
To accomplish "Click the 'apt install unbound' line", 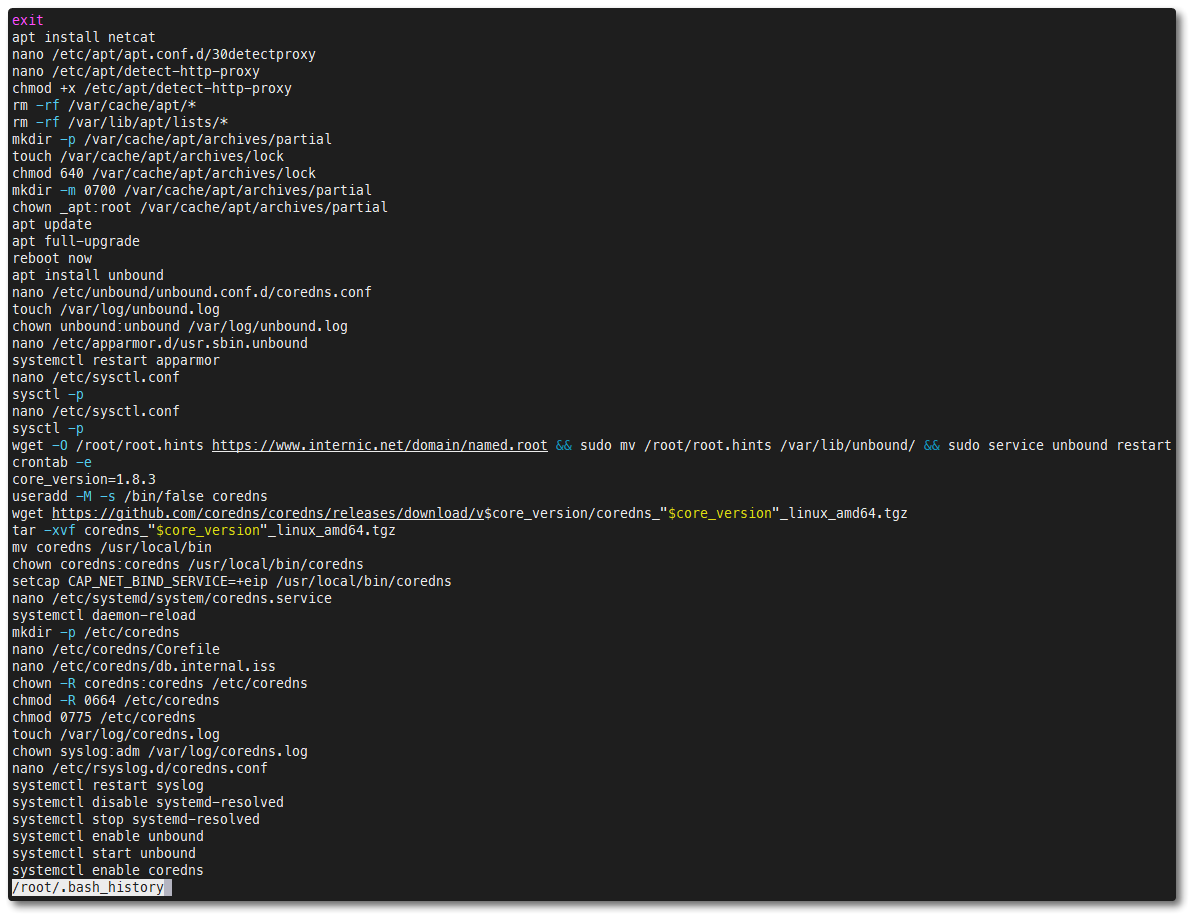I will tap(88, 275).
